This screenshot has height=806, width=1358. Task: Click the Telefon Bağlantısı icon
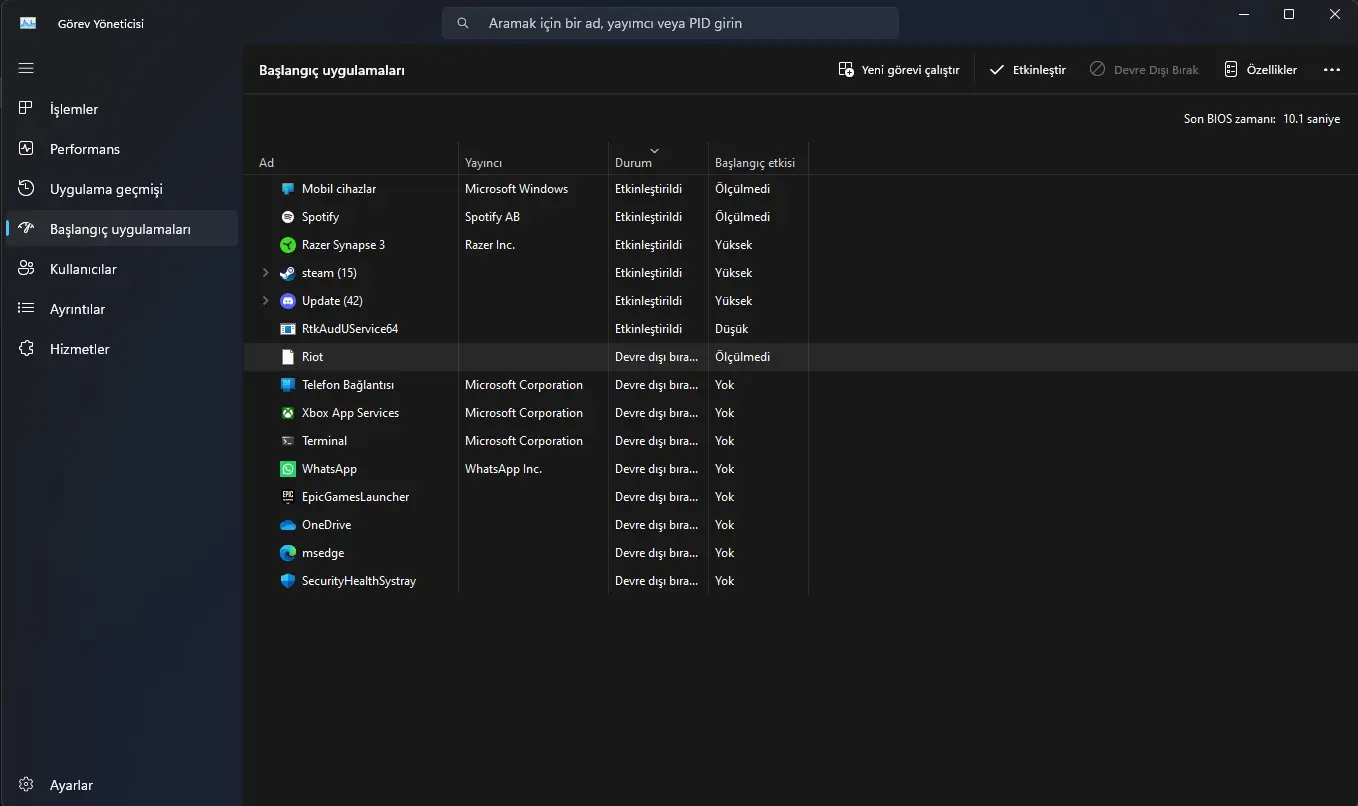coord(288,385)
